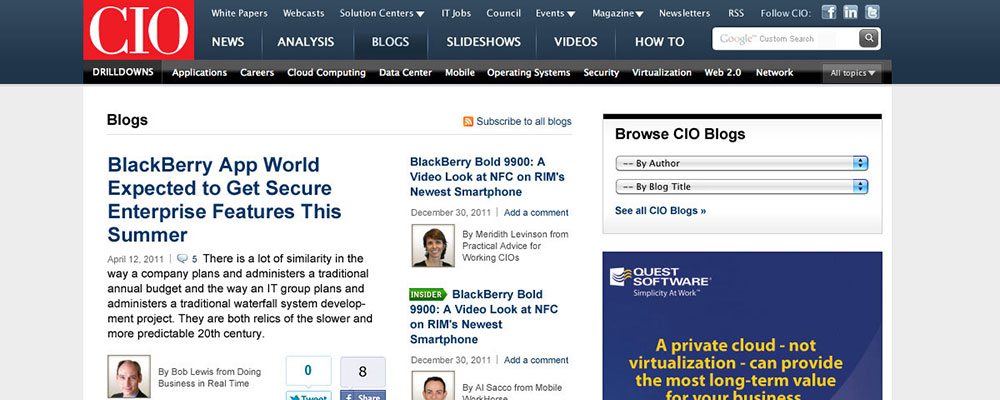
Task: Click the Quest Software logo
Action: click(660, 281)
